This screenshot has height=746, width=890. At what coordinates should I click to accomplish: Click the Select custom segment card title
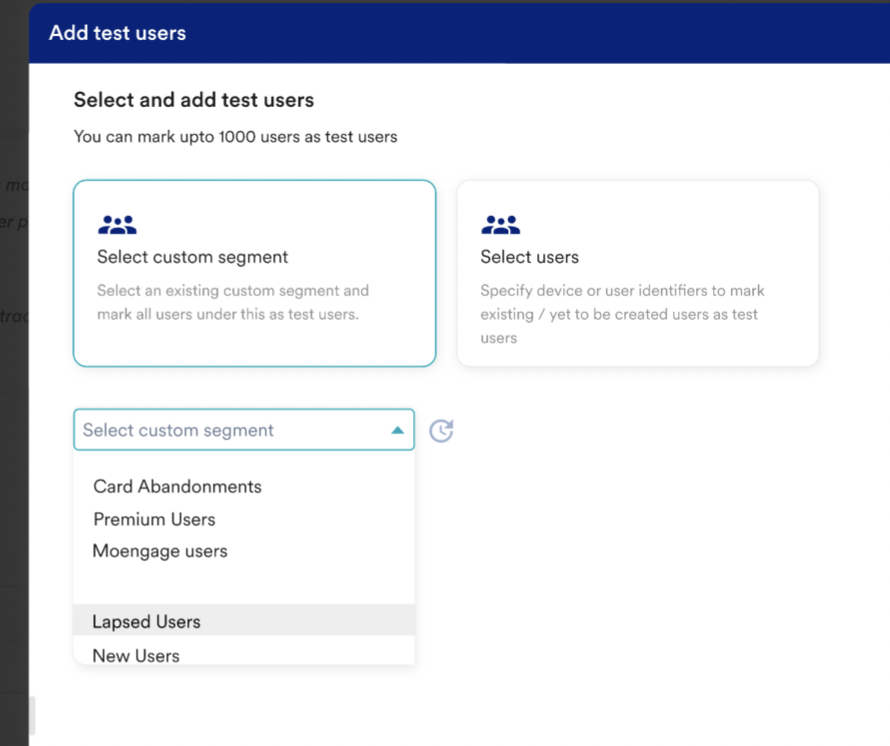coord(192,257)
